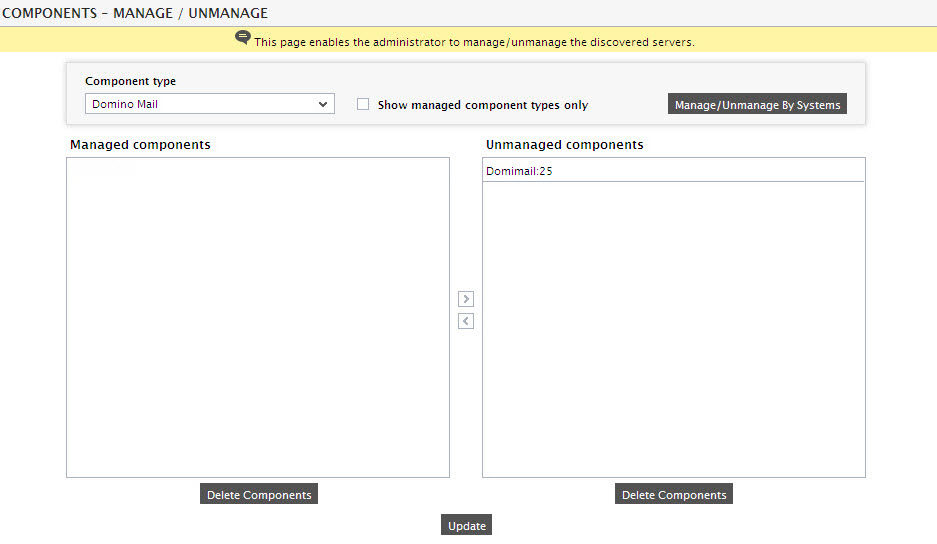Click the yellow banner administrator info text
The image size is (937, 544).
(474, 42)
